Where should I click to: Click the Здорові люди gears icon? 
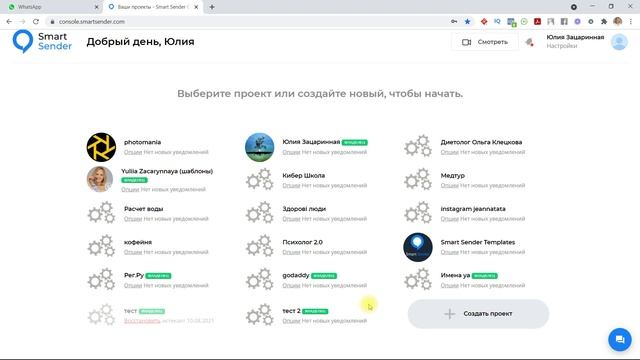pos(260,213)
